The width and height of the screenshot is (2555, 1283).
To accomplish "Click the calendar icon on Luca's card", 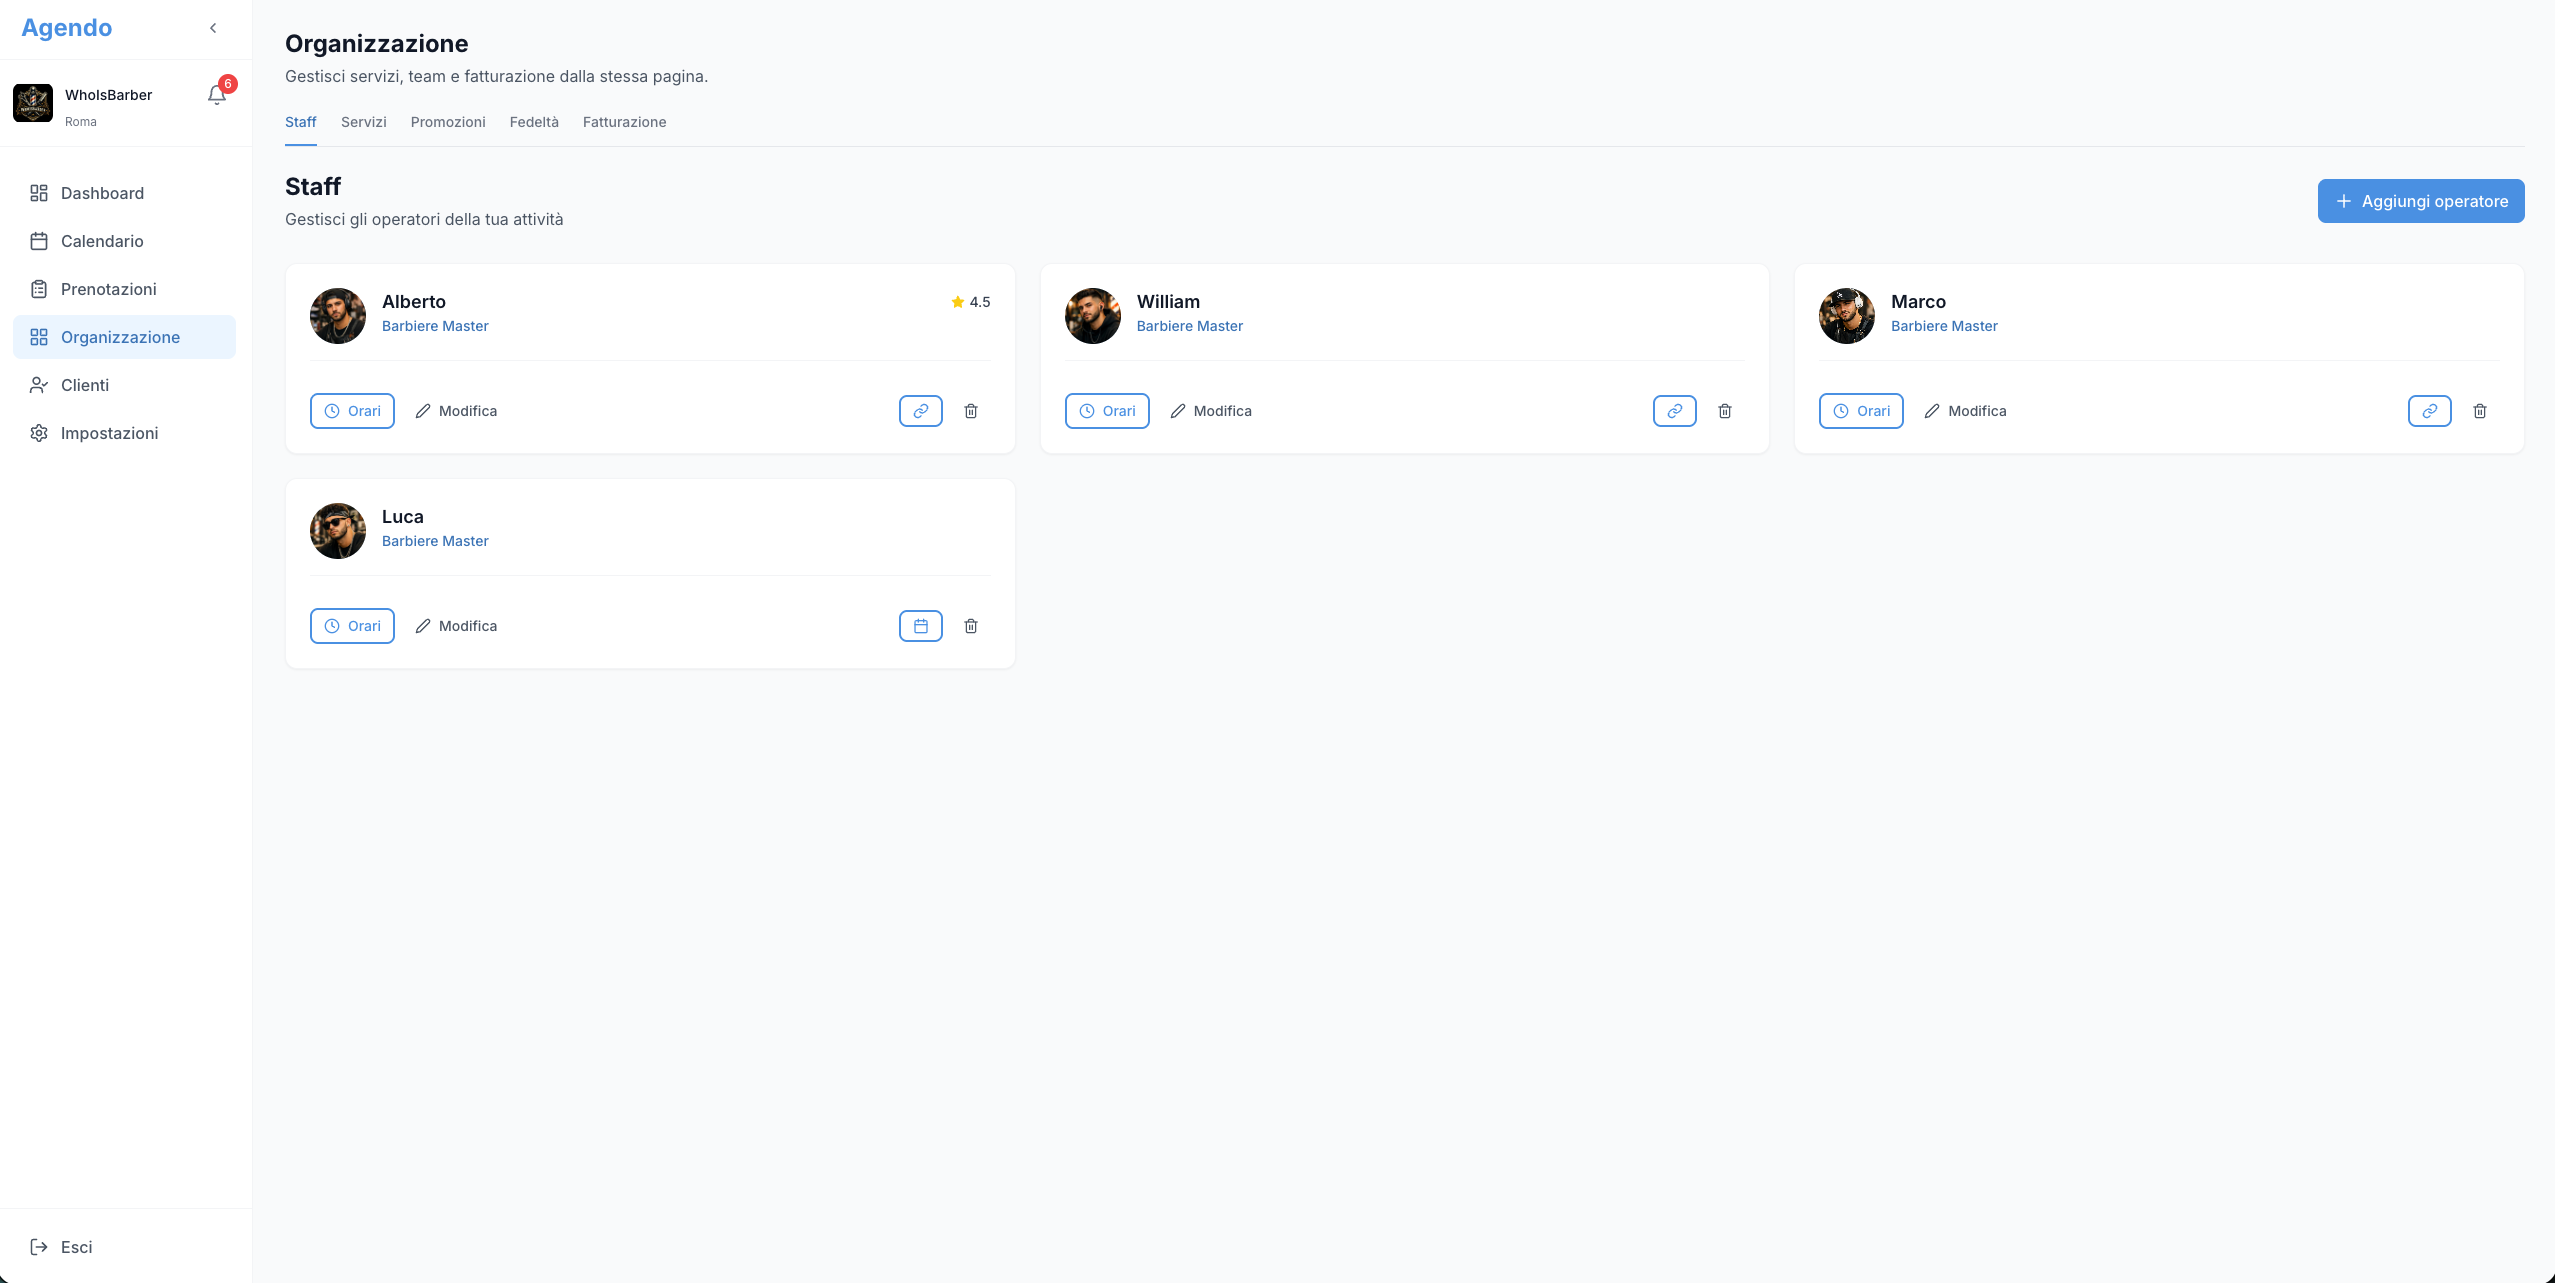I will 920,626.
